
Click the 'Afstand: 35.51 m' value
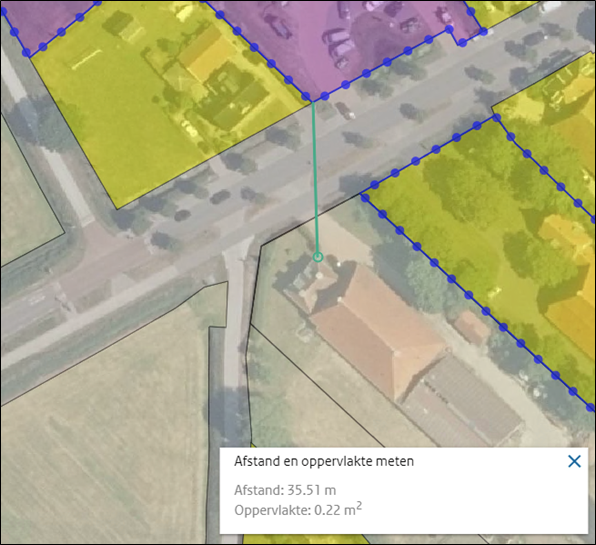coord(285,490)
